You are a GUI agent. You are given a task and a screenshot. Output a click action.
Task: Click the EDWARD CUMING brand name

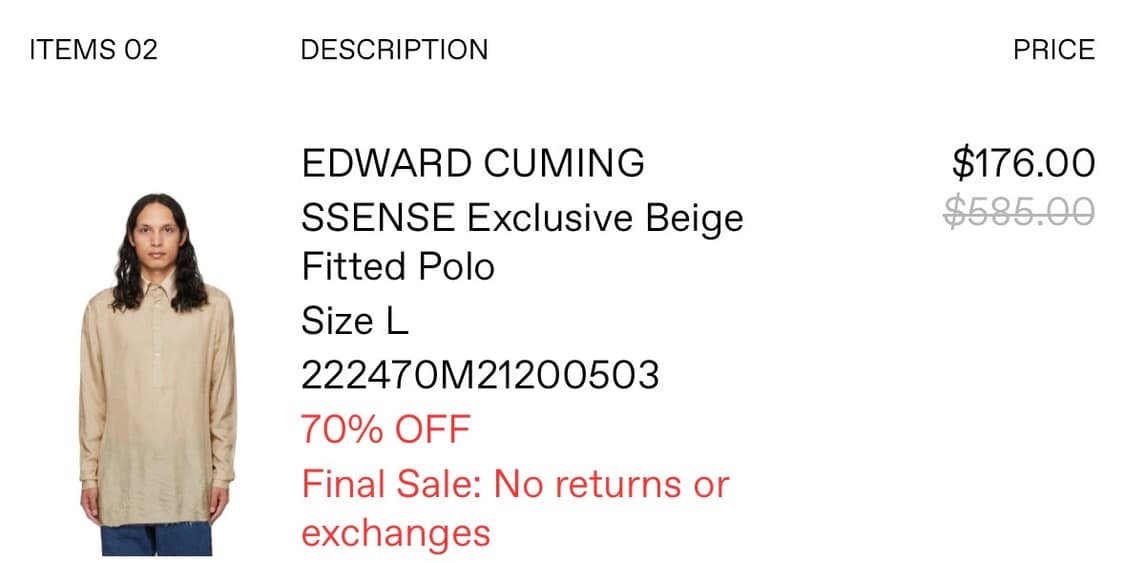[473, 163]
